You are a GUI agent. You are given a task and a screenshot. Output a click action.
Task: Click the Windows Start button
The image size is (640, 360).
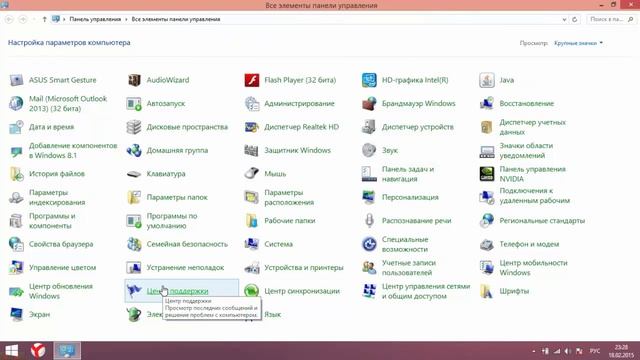11,351
